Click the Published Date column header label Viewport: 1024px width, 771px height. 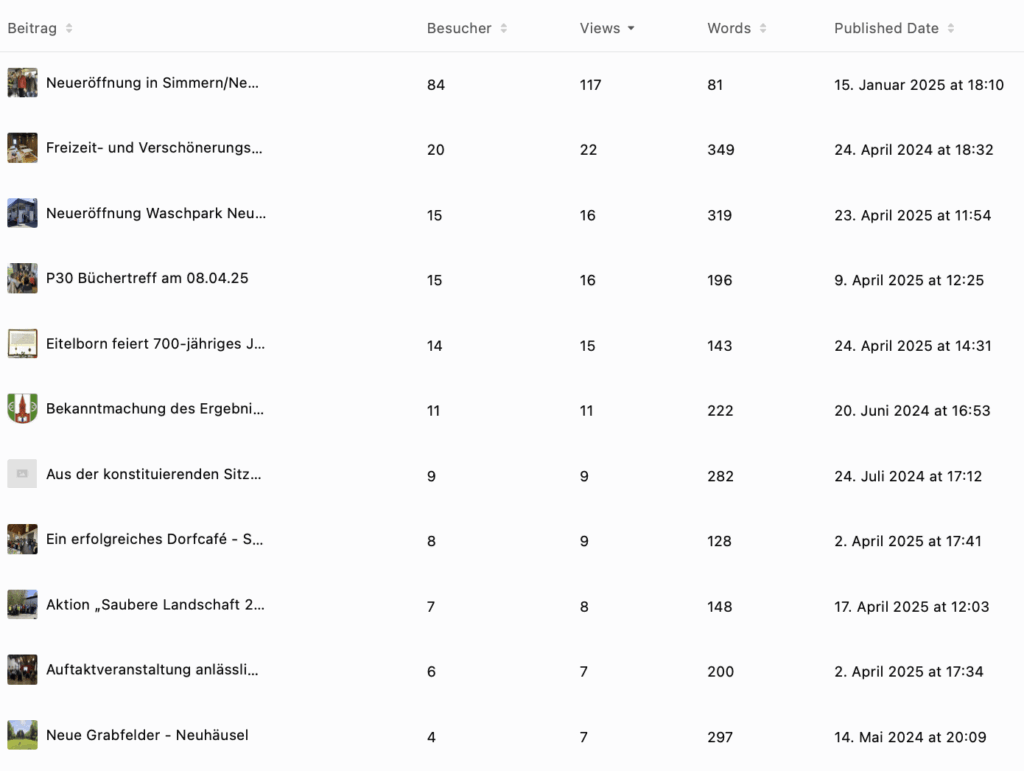pos(886,28)
